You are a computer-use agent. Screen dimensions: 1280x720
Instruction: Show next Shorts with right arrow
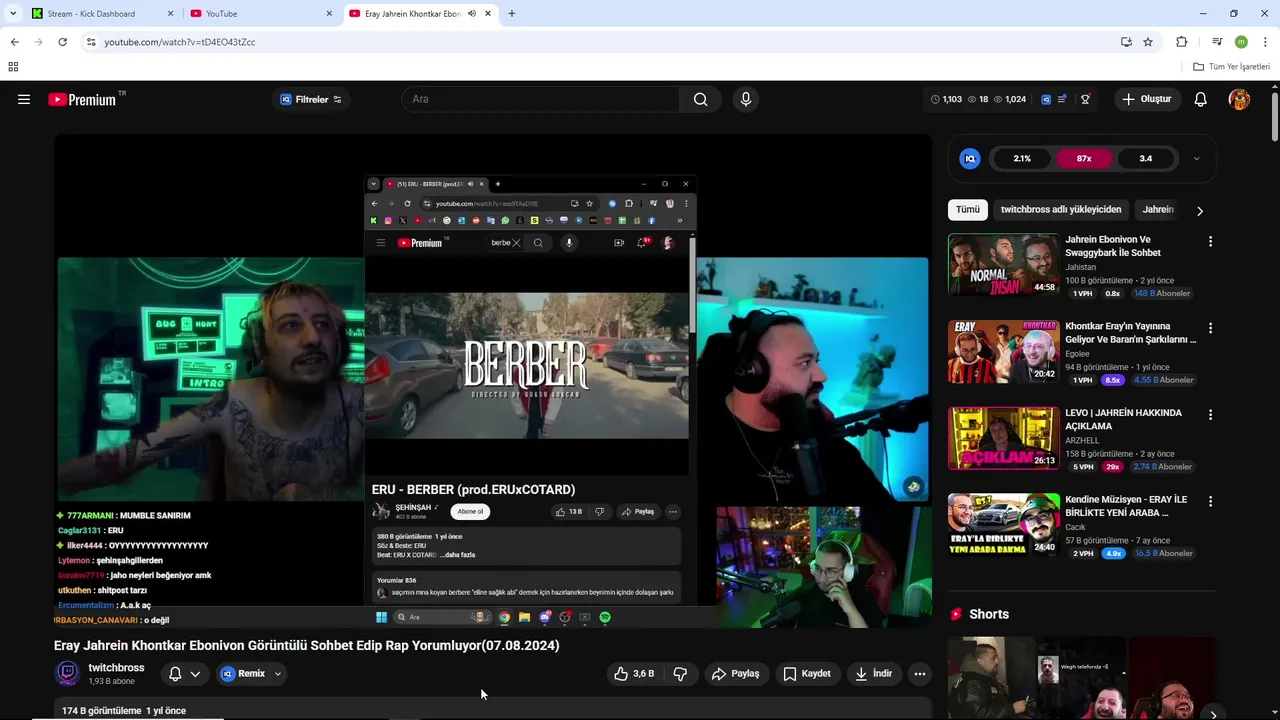tap(1213, 713)
